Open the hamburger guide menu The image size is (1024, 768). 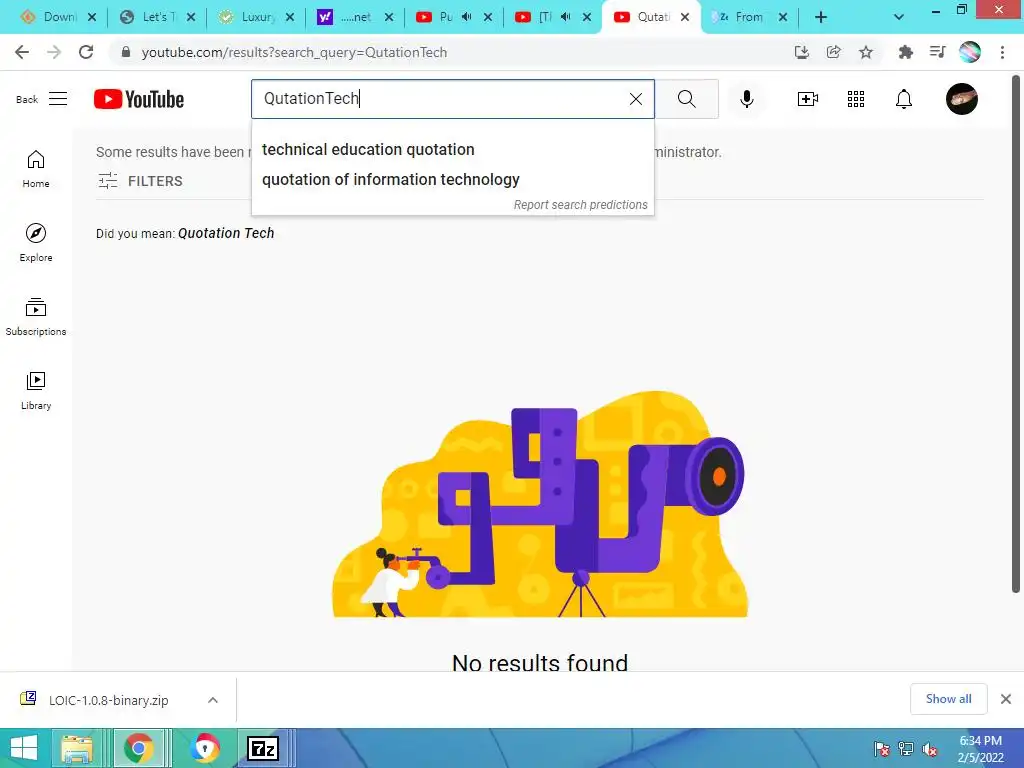pos(58,99)
